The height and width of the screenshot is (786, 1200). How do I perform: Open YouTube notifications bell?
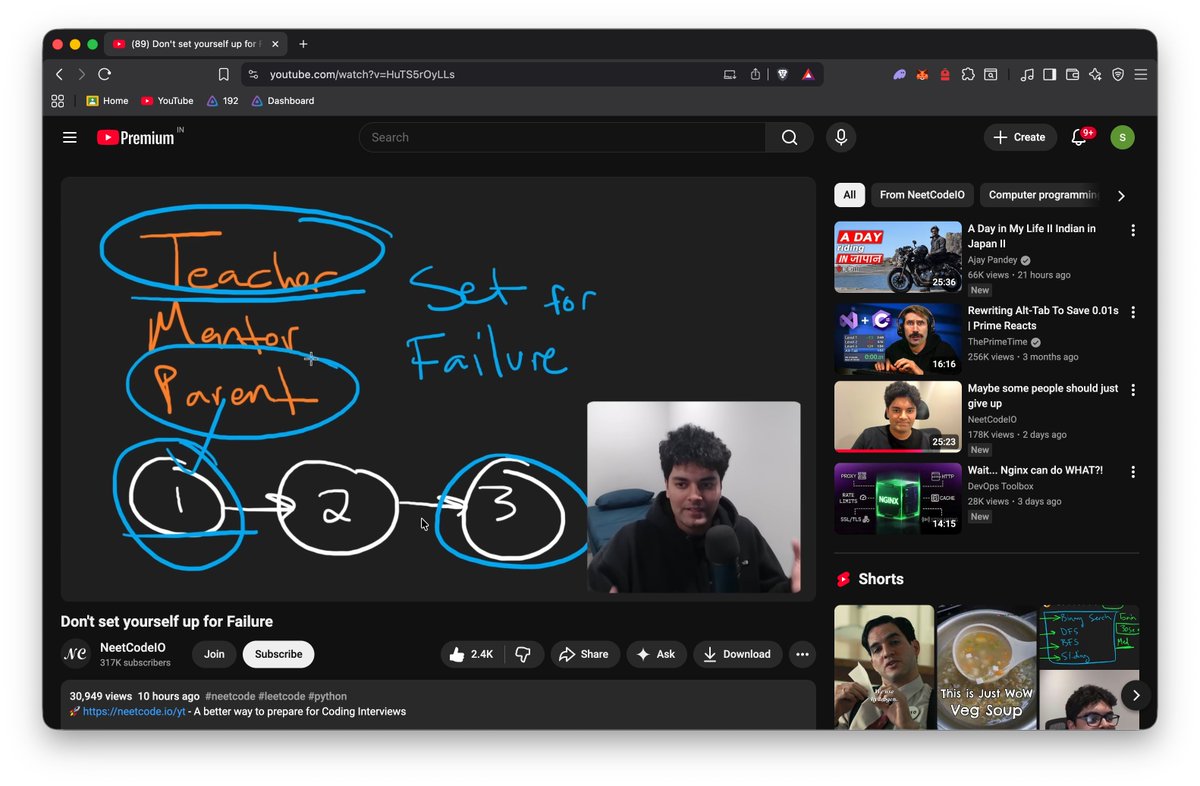coord(1078,137)
